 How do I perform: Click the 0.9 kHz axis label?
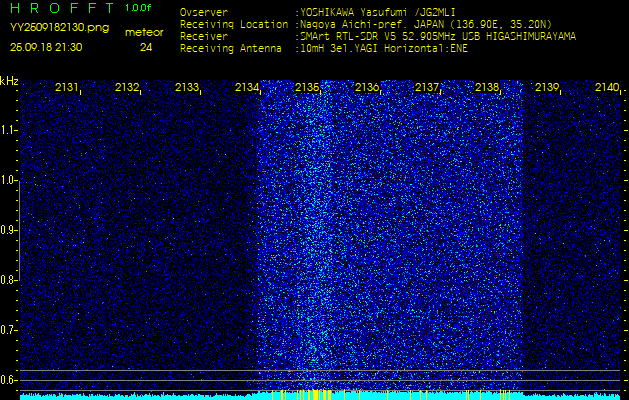coord(7,230)
